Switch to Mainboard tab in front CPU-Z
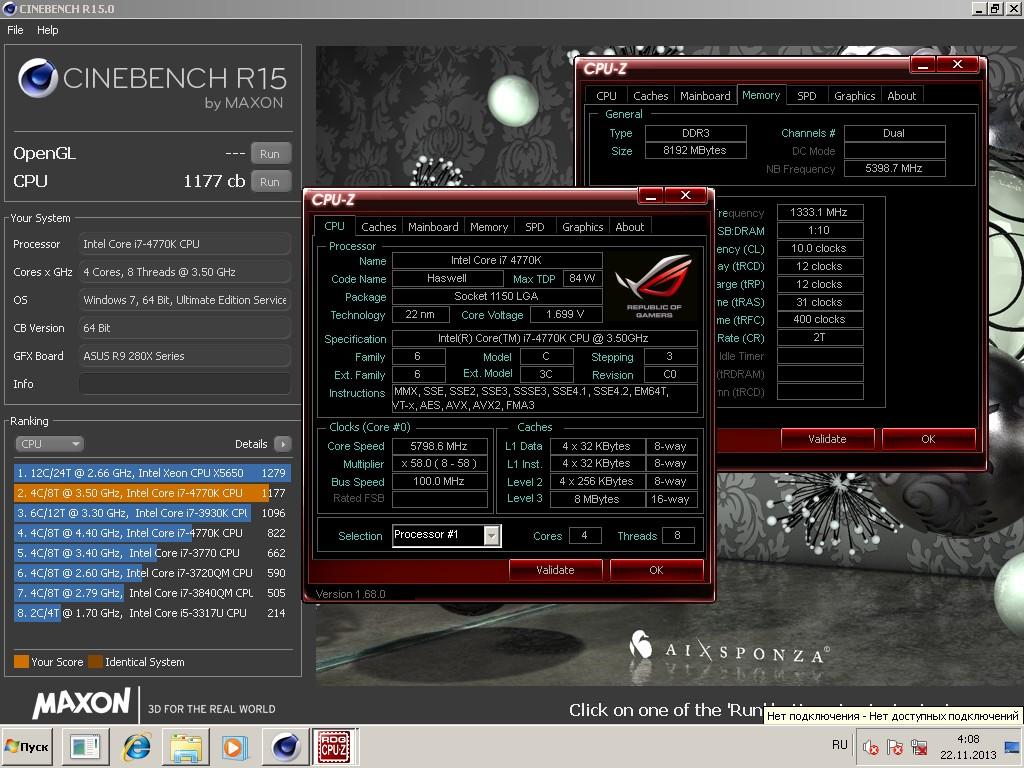Screen dimensions: 1024x768 coord(433,227)
